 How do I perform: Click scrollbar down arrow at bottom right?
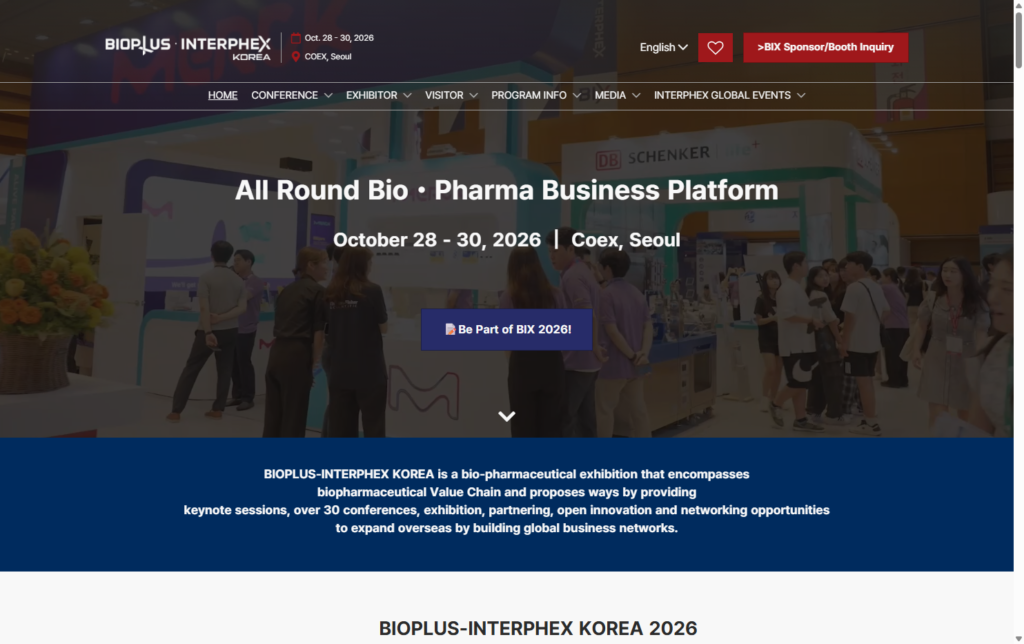(x=1018, y=638)
